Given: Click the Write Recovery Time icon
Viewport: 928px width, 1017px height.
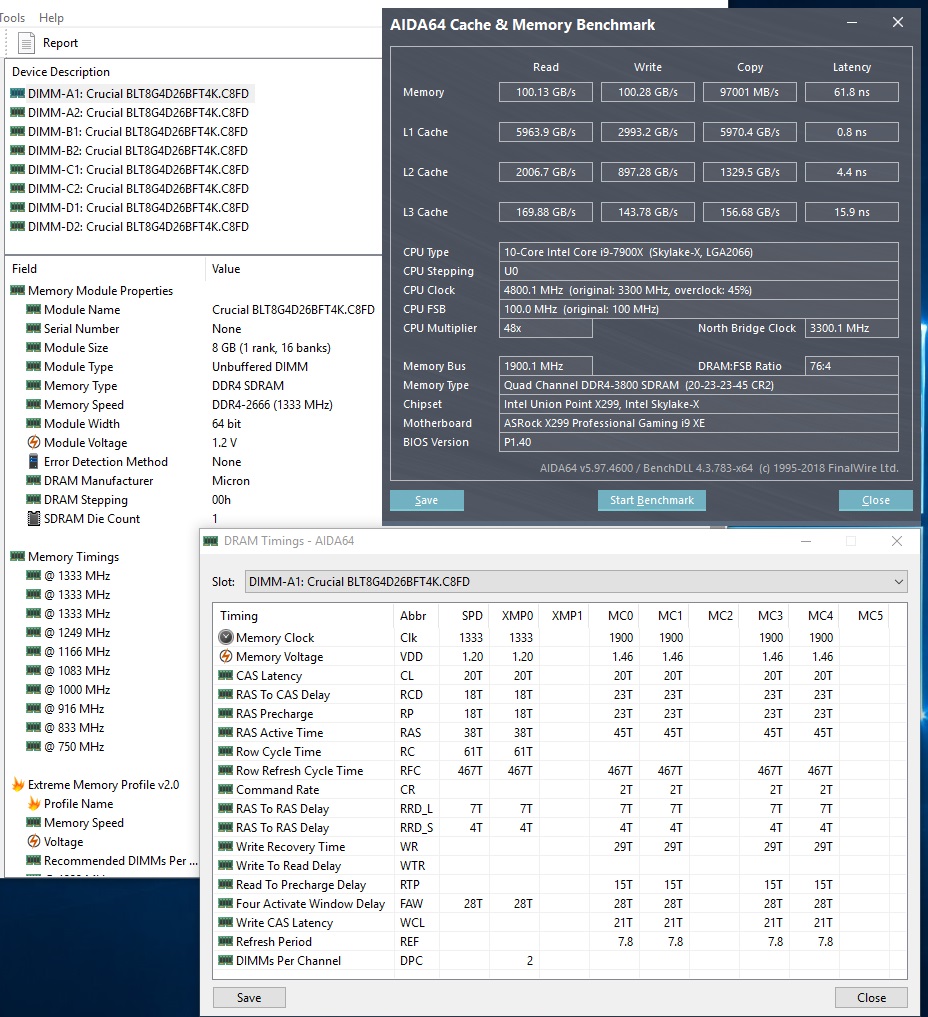Looking at the screenshot, I should coord(226,846).
